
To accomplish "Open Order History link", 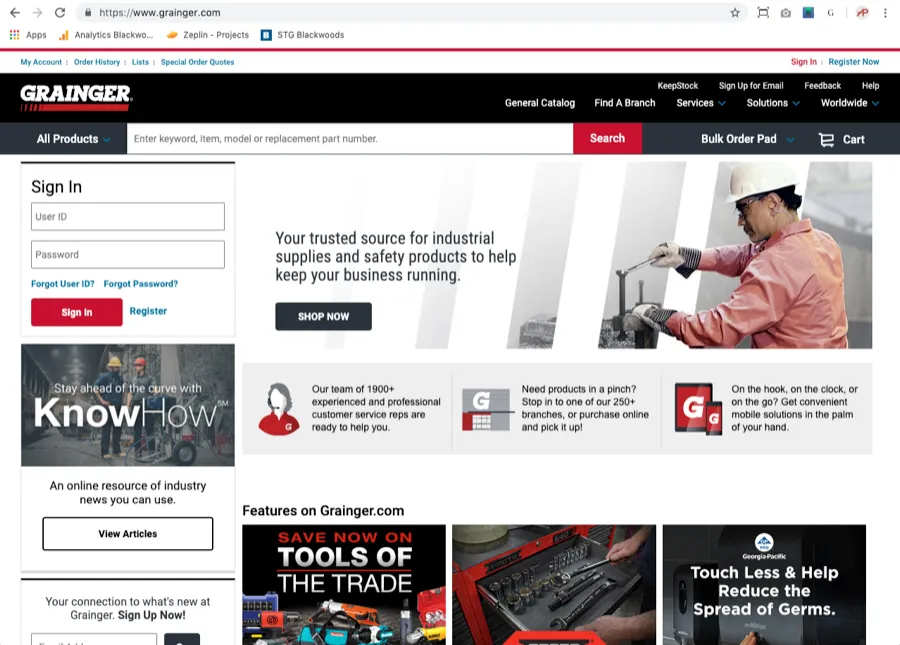I will 96,62.
